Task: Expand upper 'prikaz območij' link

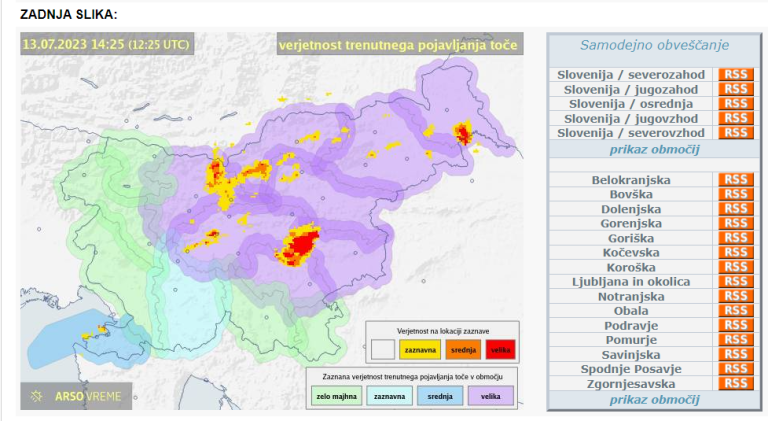Action: click(x=654, y=149)
